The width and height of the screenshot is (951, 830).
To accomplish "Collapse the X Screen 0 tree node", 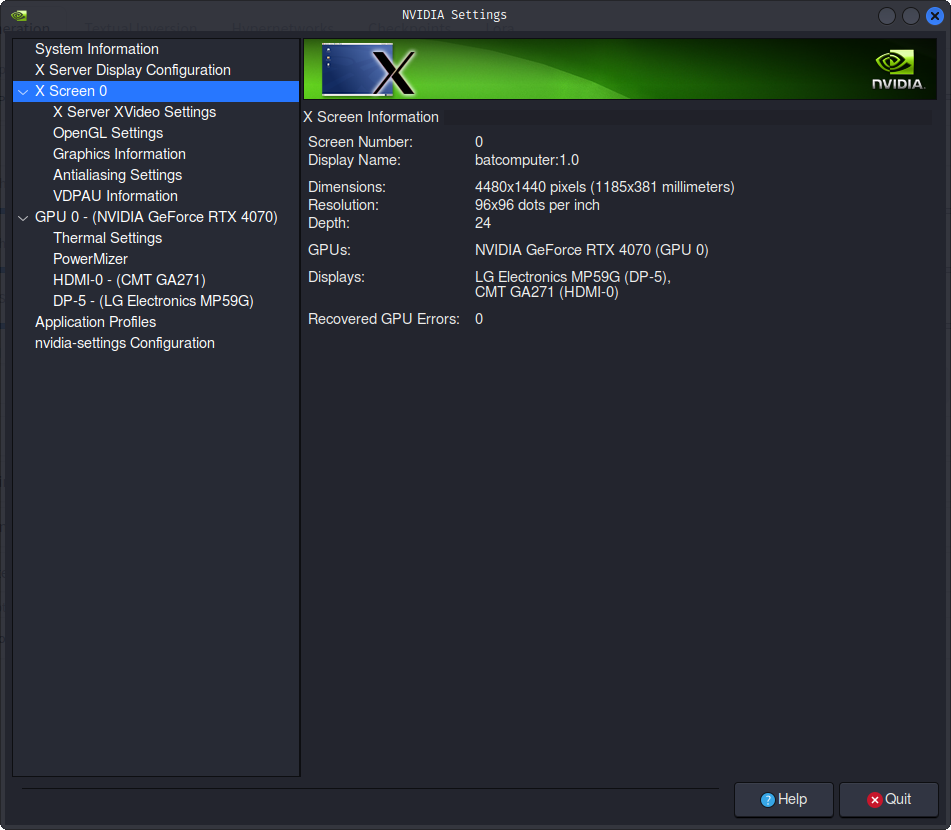I will tap(23, 92).
